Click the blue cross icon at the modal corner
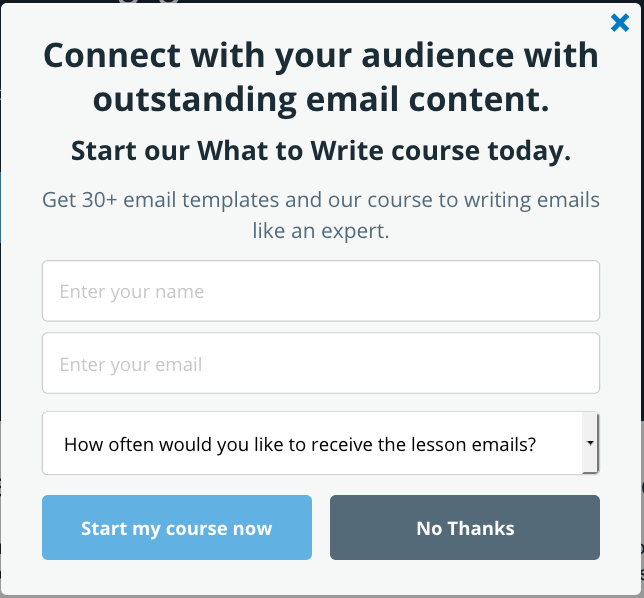644x598 pixels. [x=620, y=23]
